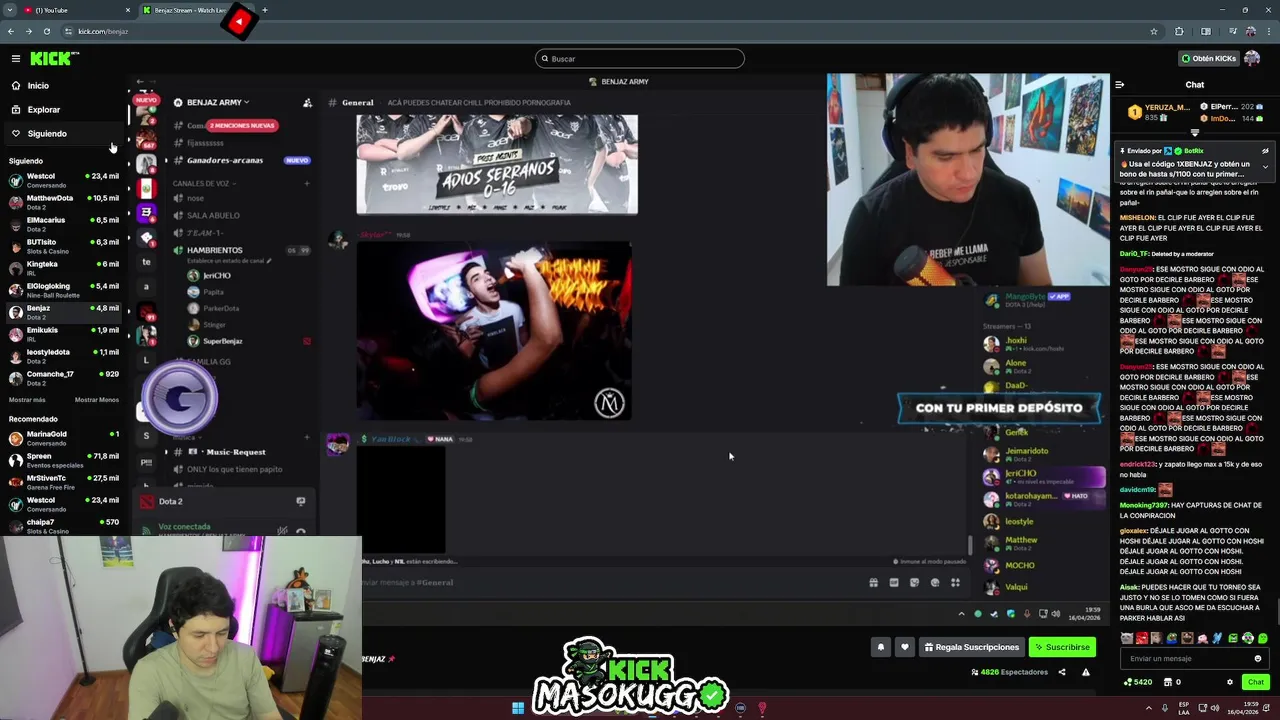This screenshot has width=1280, height=720.
Task: Open recommended channel MrStivenTc
Action: 62,482
